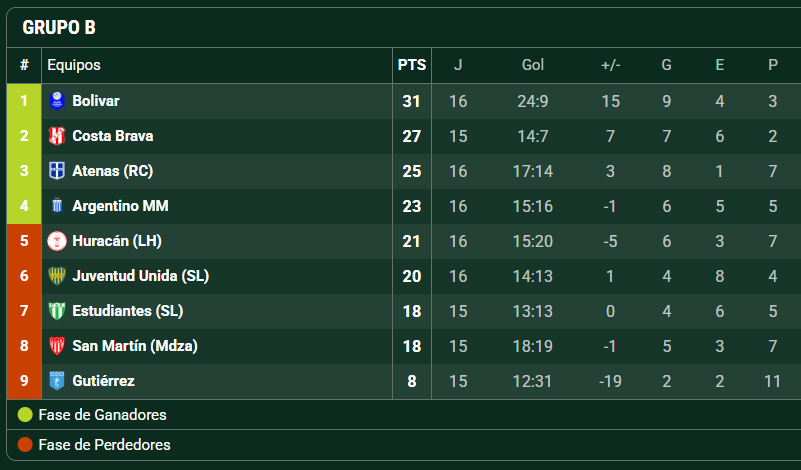The height and width of the screenshot is (470, 801).
Task: Open the Costa Brava team link
Action: point(112,136)
